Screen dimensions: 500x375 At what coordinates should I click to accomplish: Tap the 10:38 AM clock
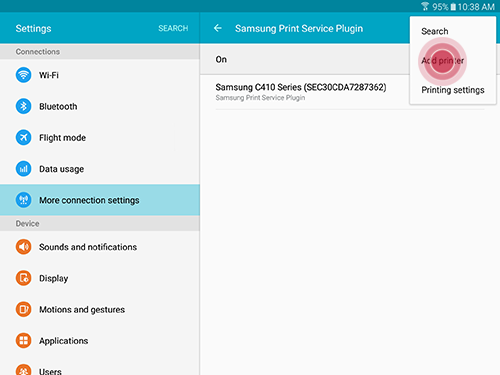[x=476, y=7]
